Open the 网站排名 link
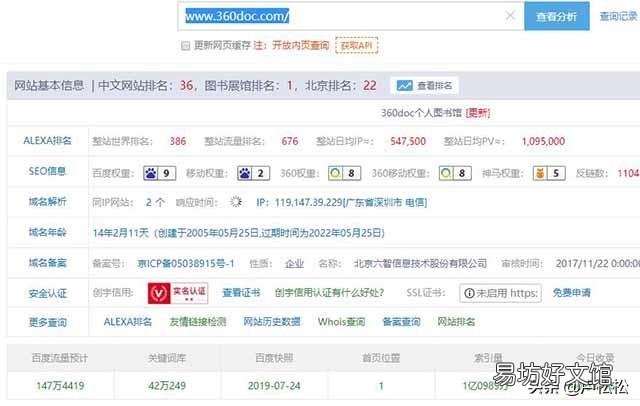The height and width of the screenshot is (406, 640). [x=456, y=322]
